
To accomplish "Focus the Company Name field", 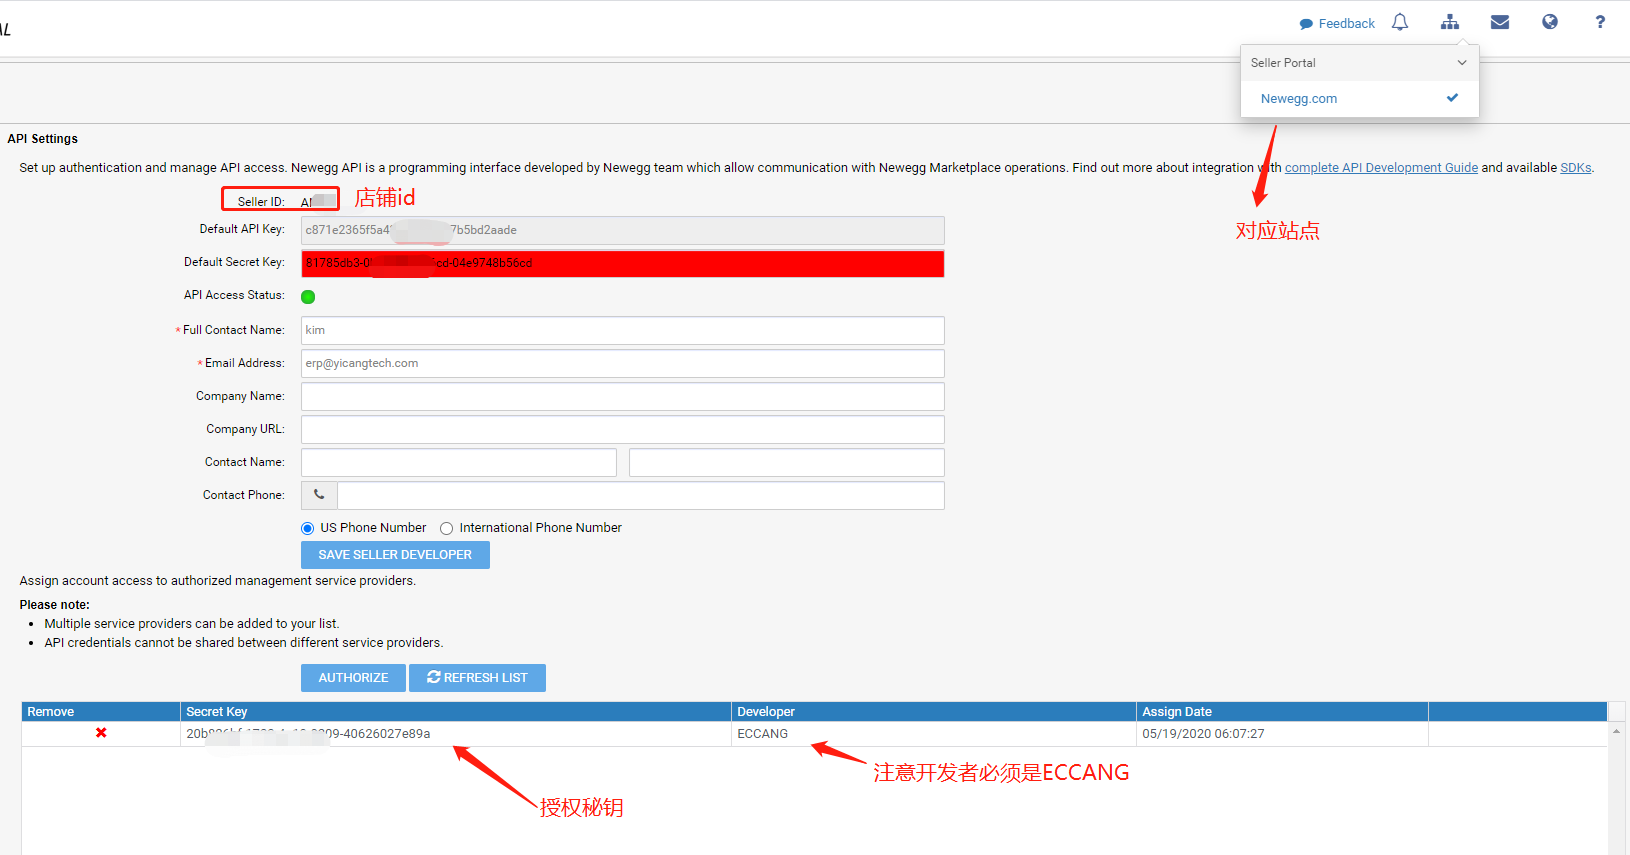I will 622,396.
